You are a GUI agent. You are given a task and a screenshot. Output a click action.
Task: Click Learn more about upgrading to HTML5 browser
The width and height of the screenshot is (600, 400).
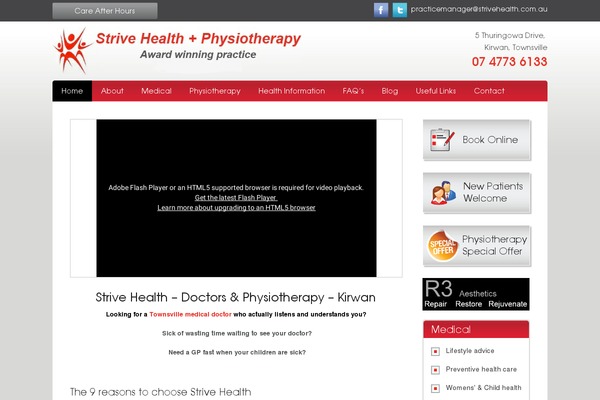236,207
